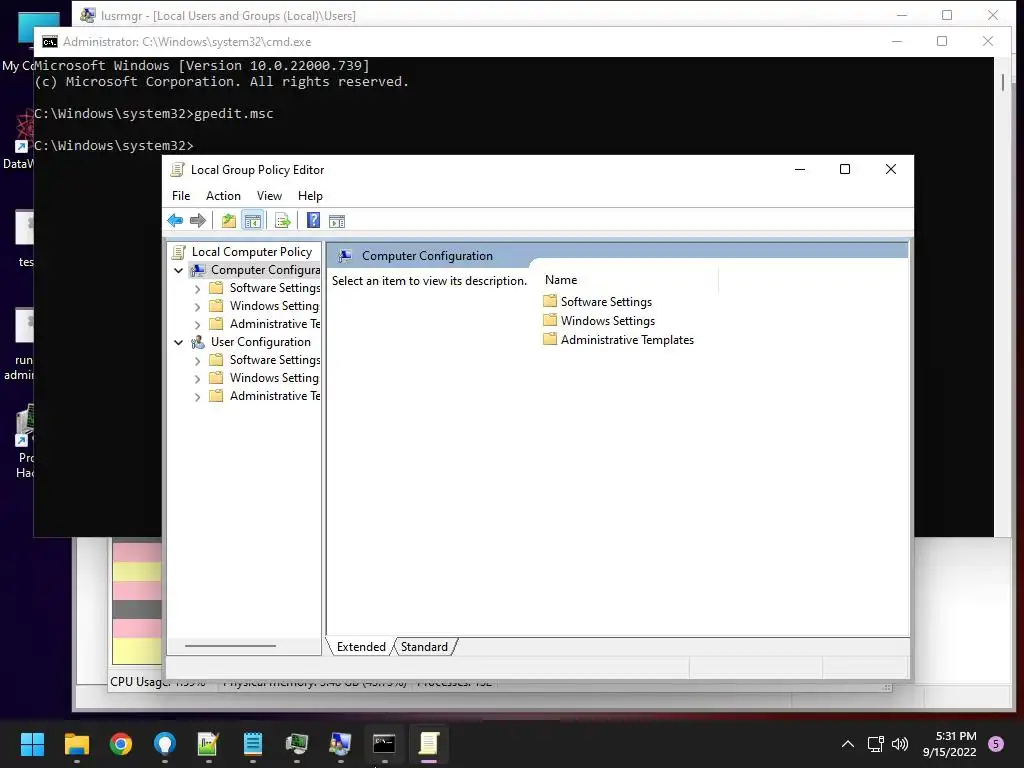Switch to the Extended tab

click(x=360, y=647)
